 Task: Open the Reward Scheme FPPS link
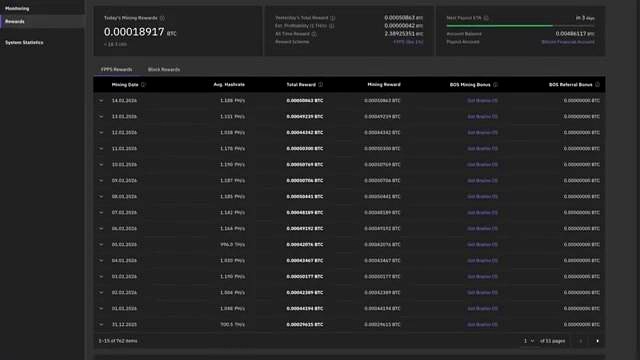coord(408,42)
